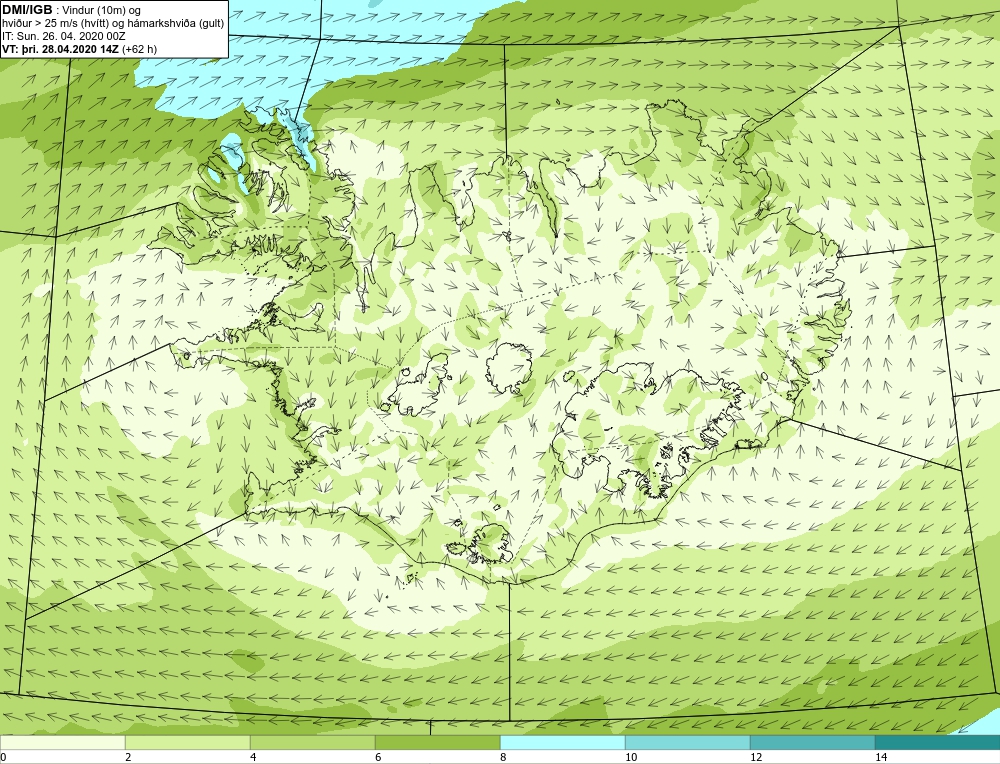
Task: Click the 14+ m/s dark teal legend swatch
Action: [x=938, y=742]
